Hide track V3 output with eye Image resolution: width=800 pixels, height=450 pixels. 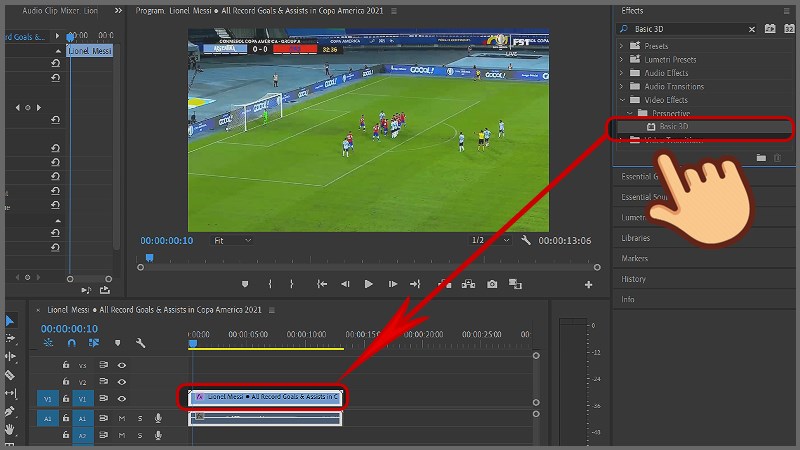click(122, 365)
